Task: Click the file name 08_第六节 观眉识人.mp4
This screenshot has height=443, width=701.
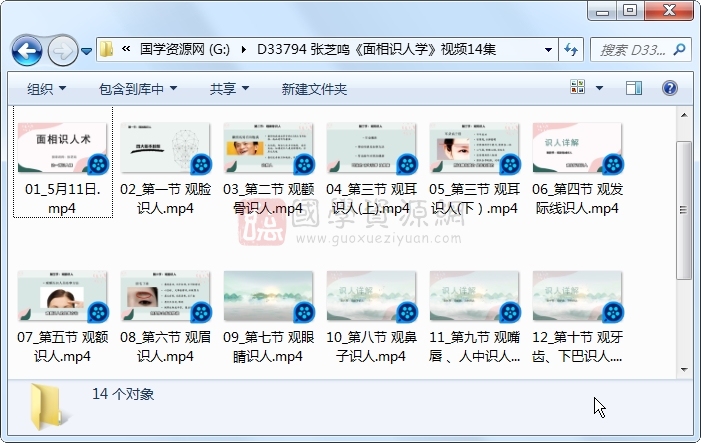Action: point(165,346)
